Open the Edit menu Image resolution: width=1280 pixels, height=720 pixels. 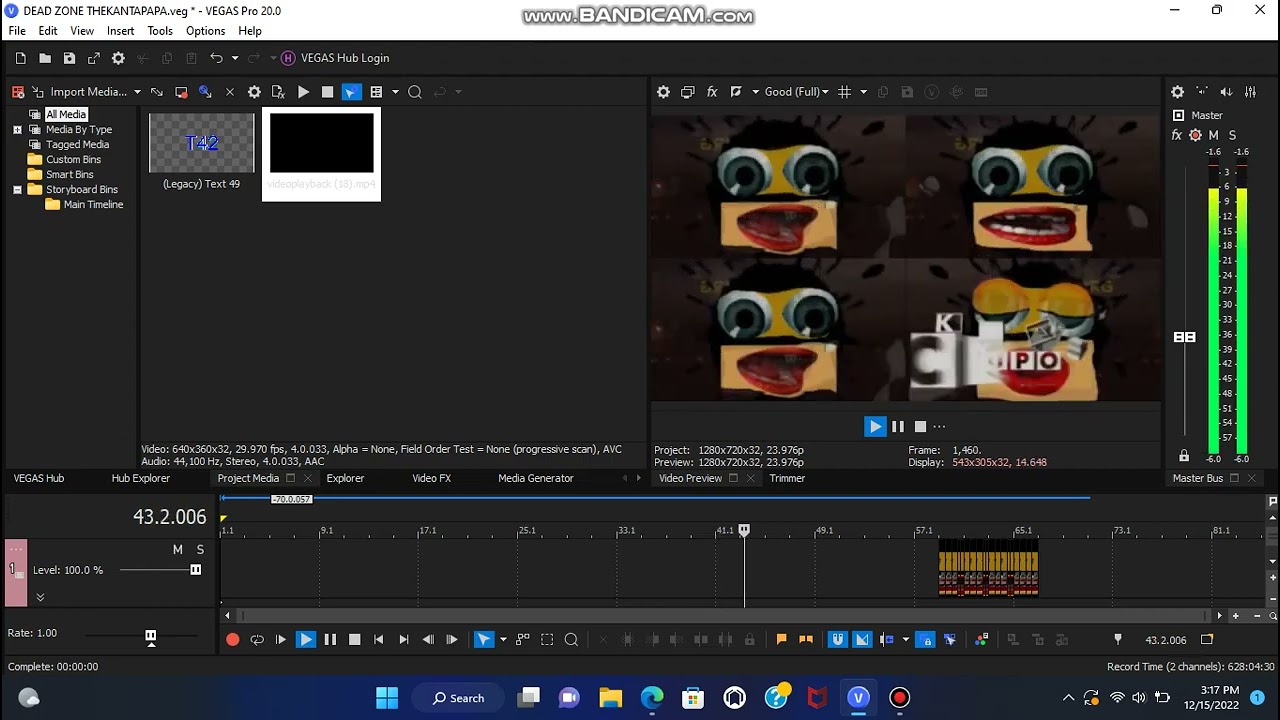(48, 31)
